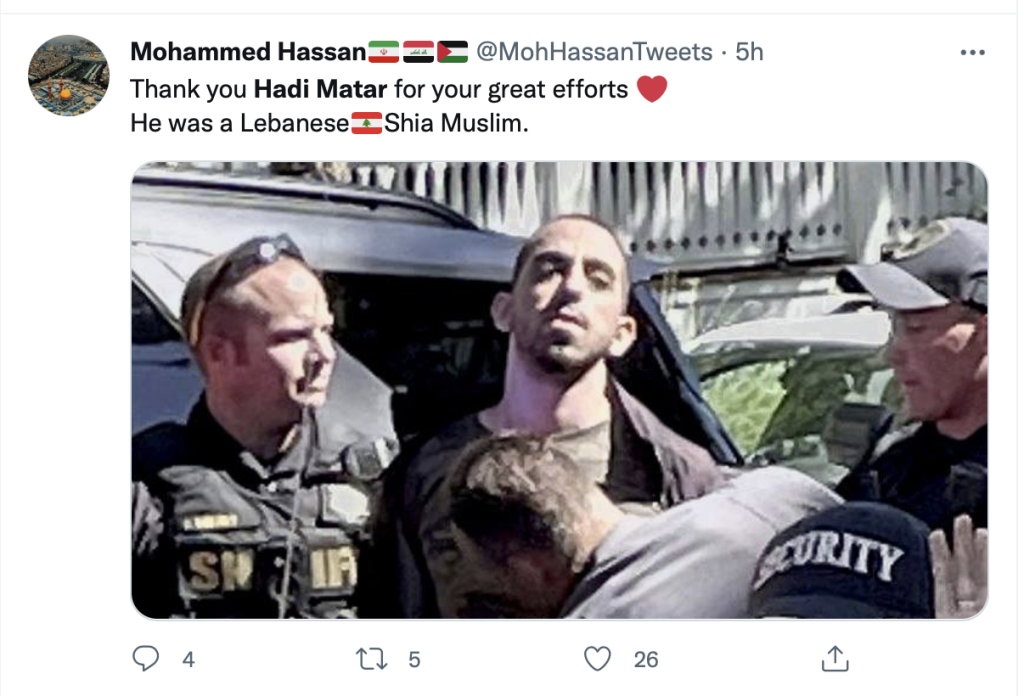Click the 'Shia Muslim' text line

click(456, 123)
